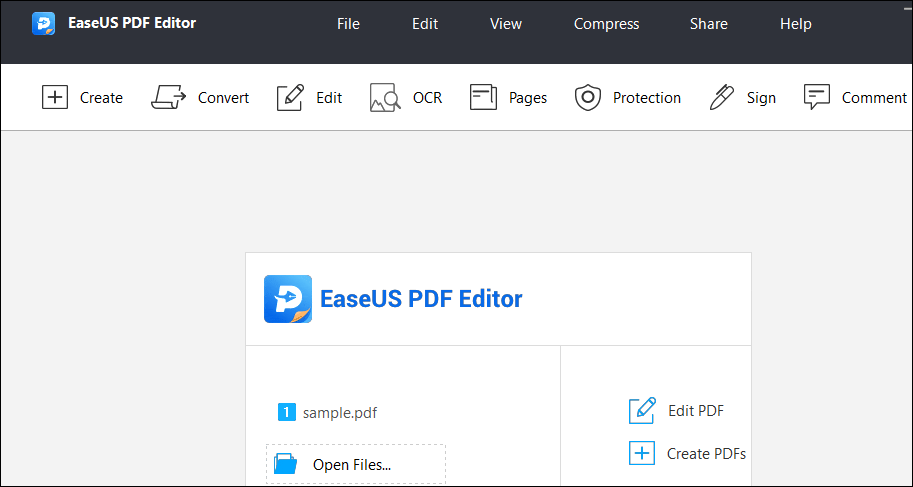The width and height of the screenshot is (913, 487).
Task: Open the Compress menu
Action: 607,24
